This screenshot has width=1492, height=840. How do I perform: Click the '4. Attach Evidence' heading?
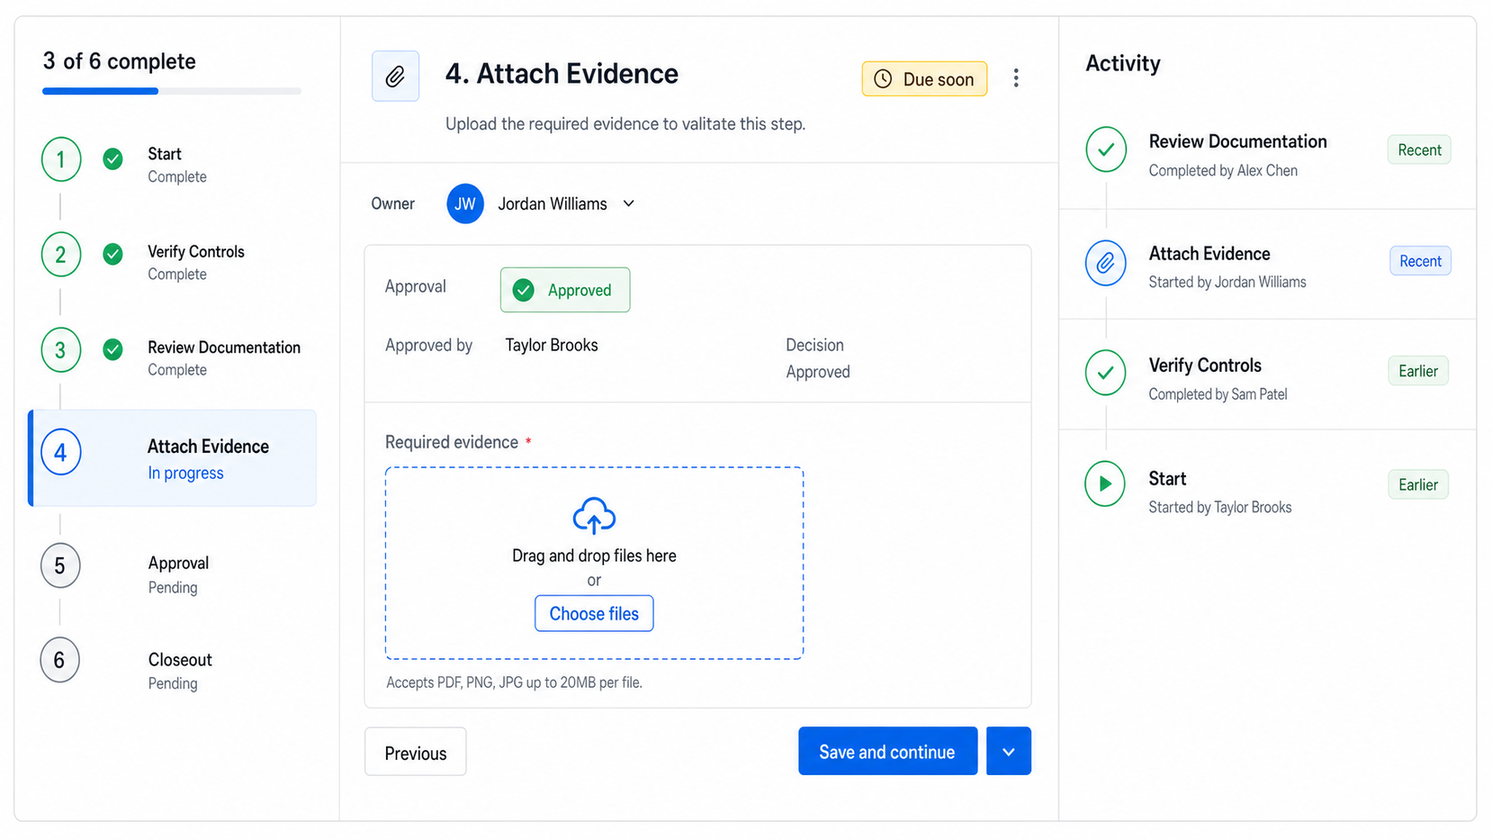(x=562, y=74)
